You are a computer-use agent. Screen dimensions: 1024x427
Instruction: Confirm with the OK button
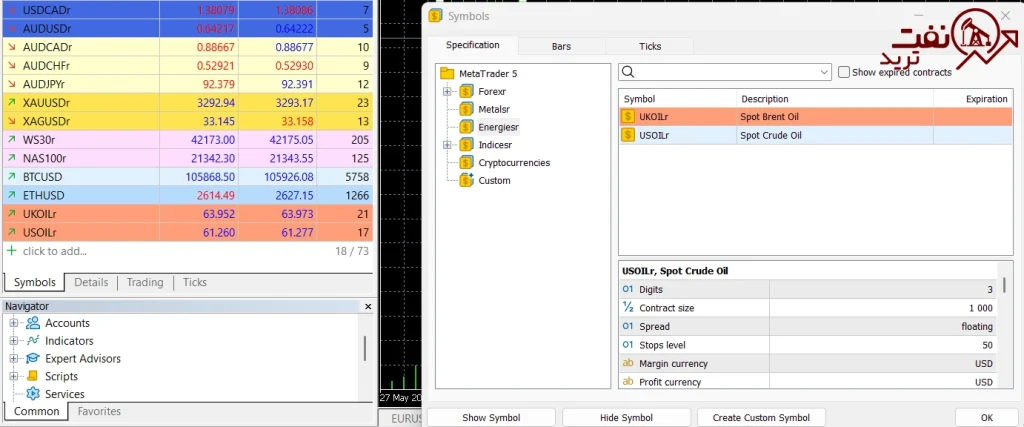(987, 418)
